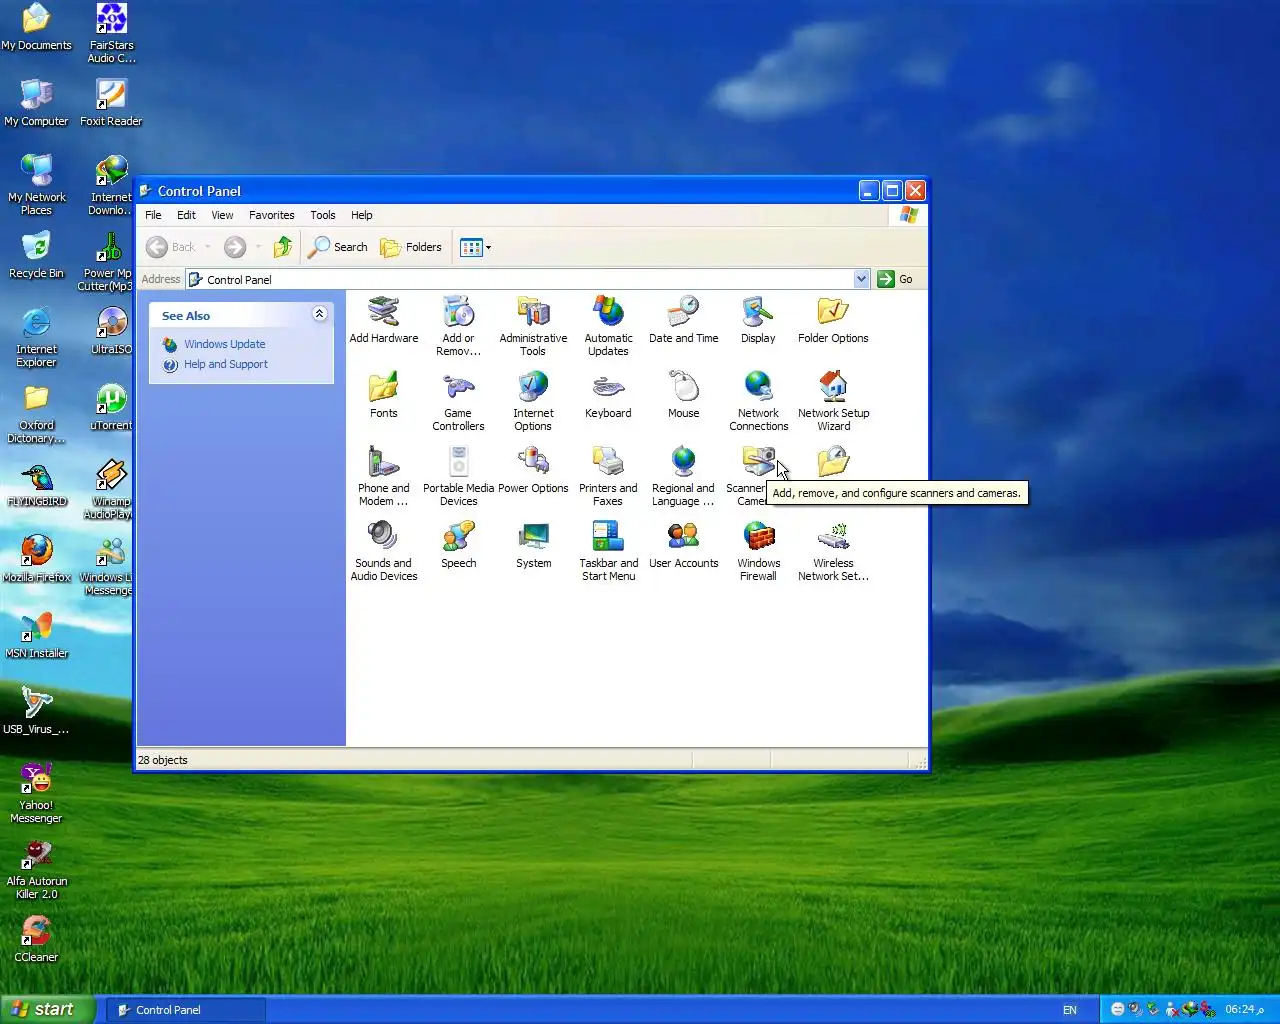Open the Views dropdown button
Viewport: 1280px width, 1024px height.
coord(475,247)
